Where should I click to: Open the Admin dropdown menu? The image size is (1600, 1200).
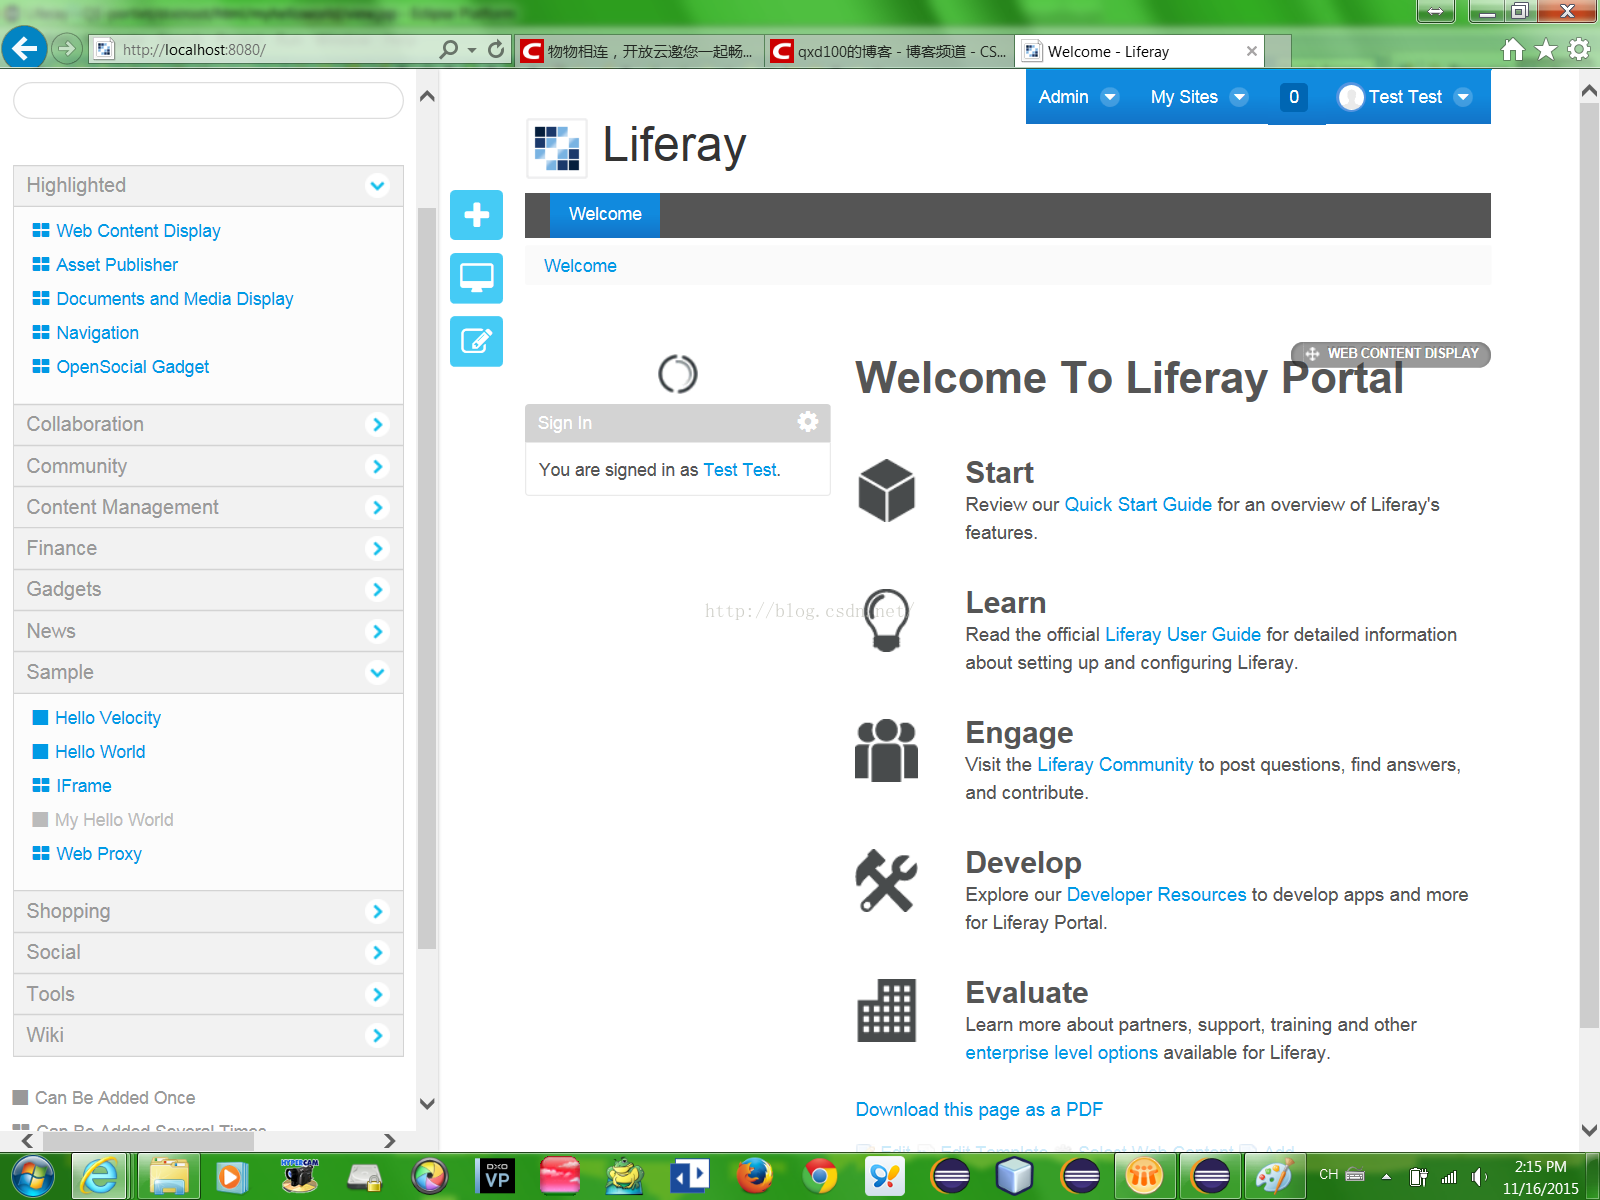[x=1078, y=97]
